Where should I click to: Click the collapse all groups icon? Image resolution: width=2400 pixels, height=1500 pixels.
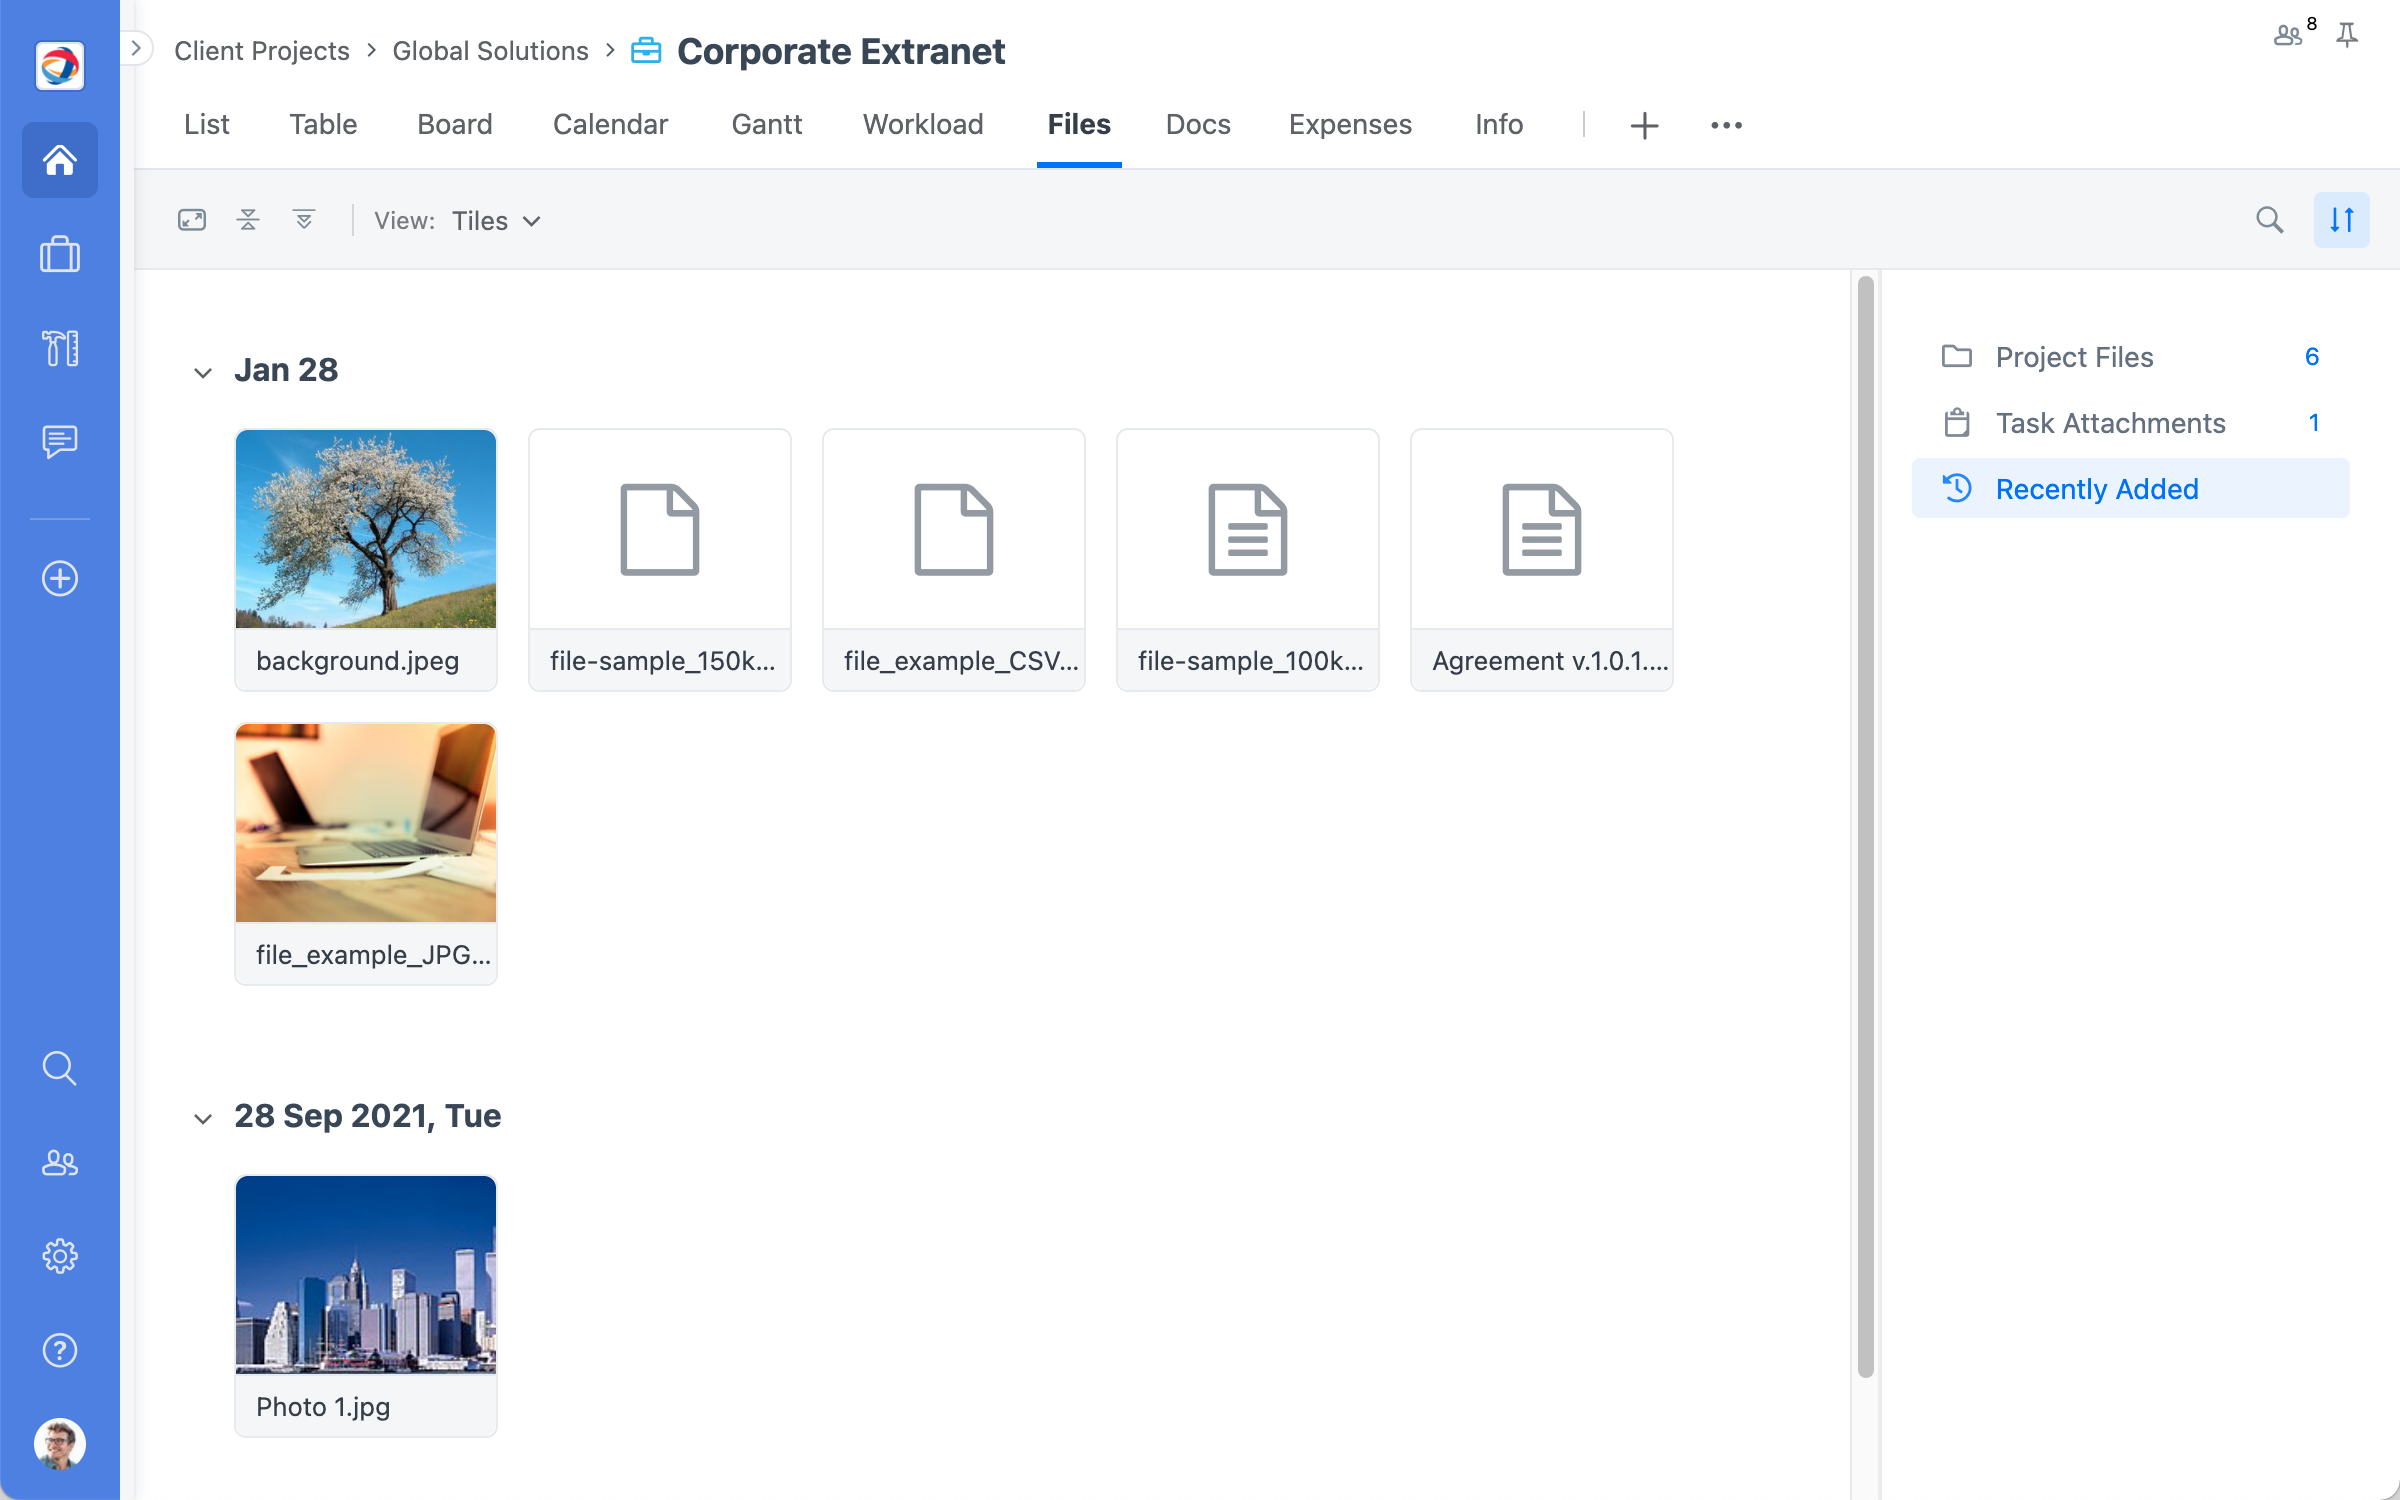click(248, 220)
